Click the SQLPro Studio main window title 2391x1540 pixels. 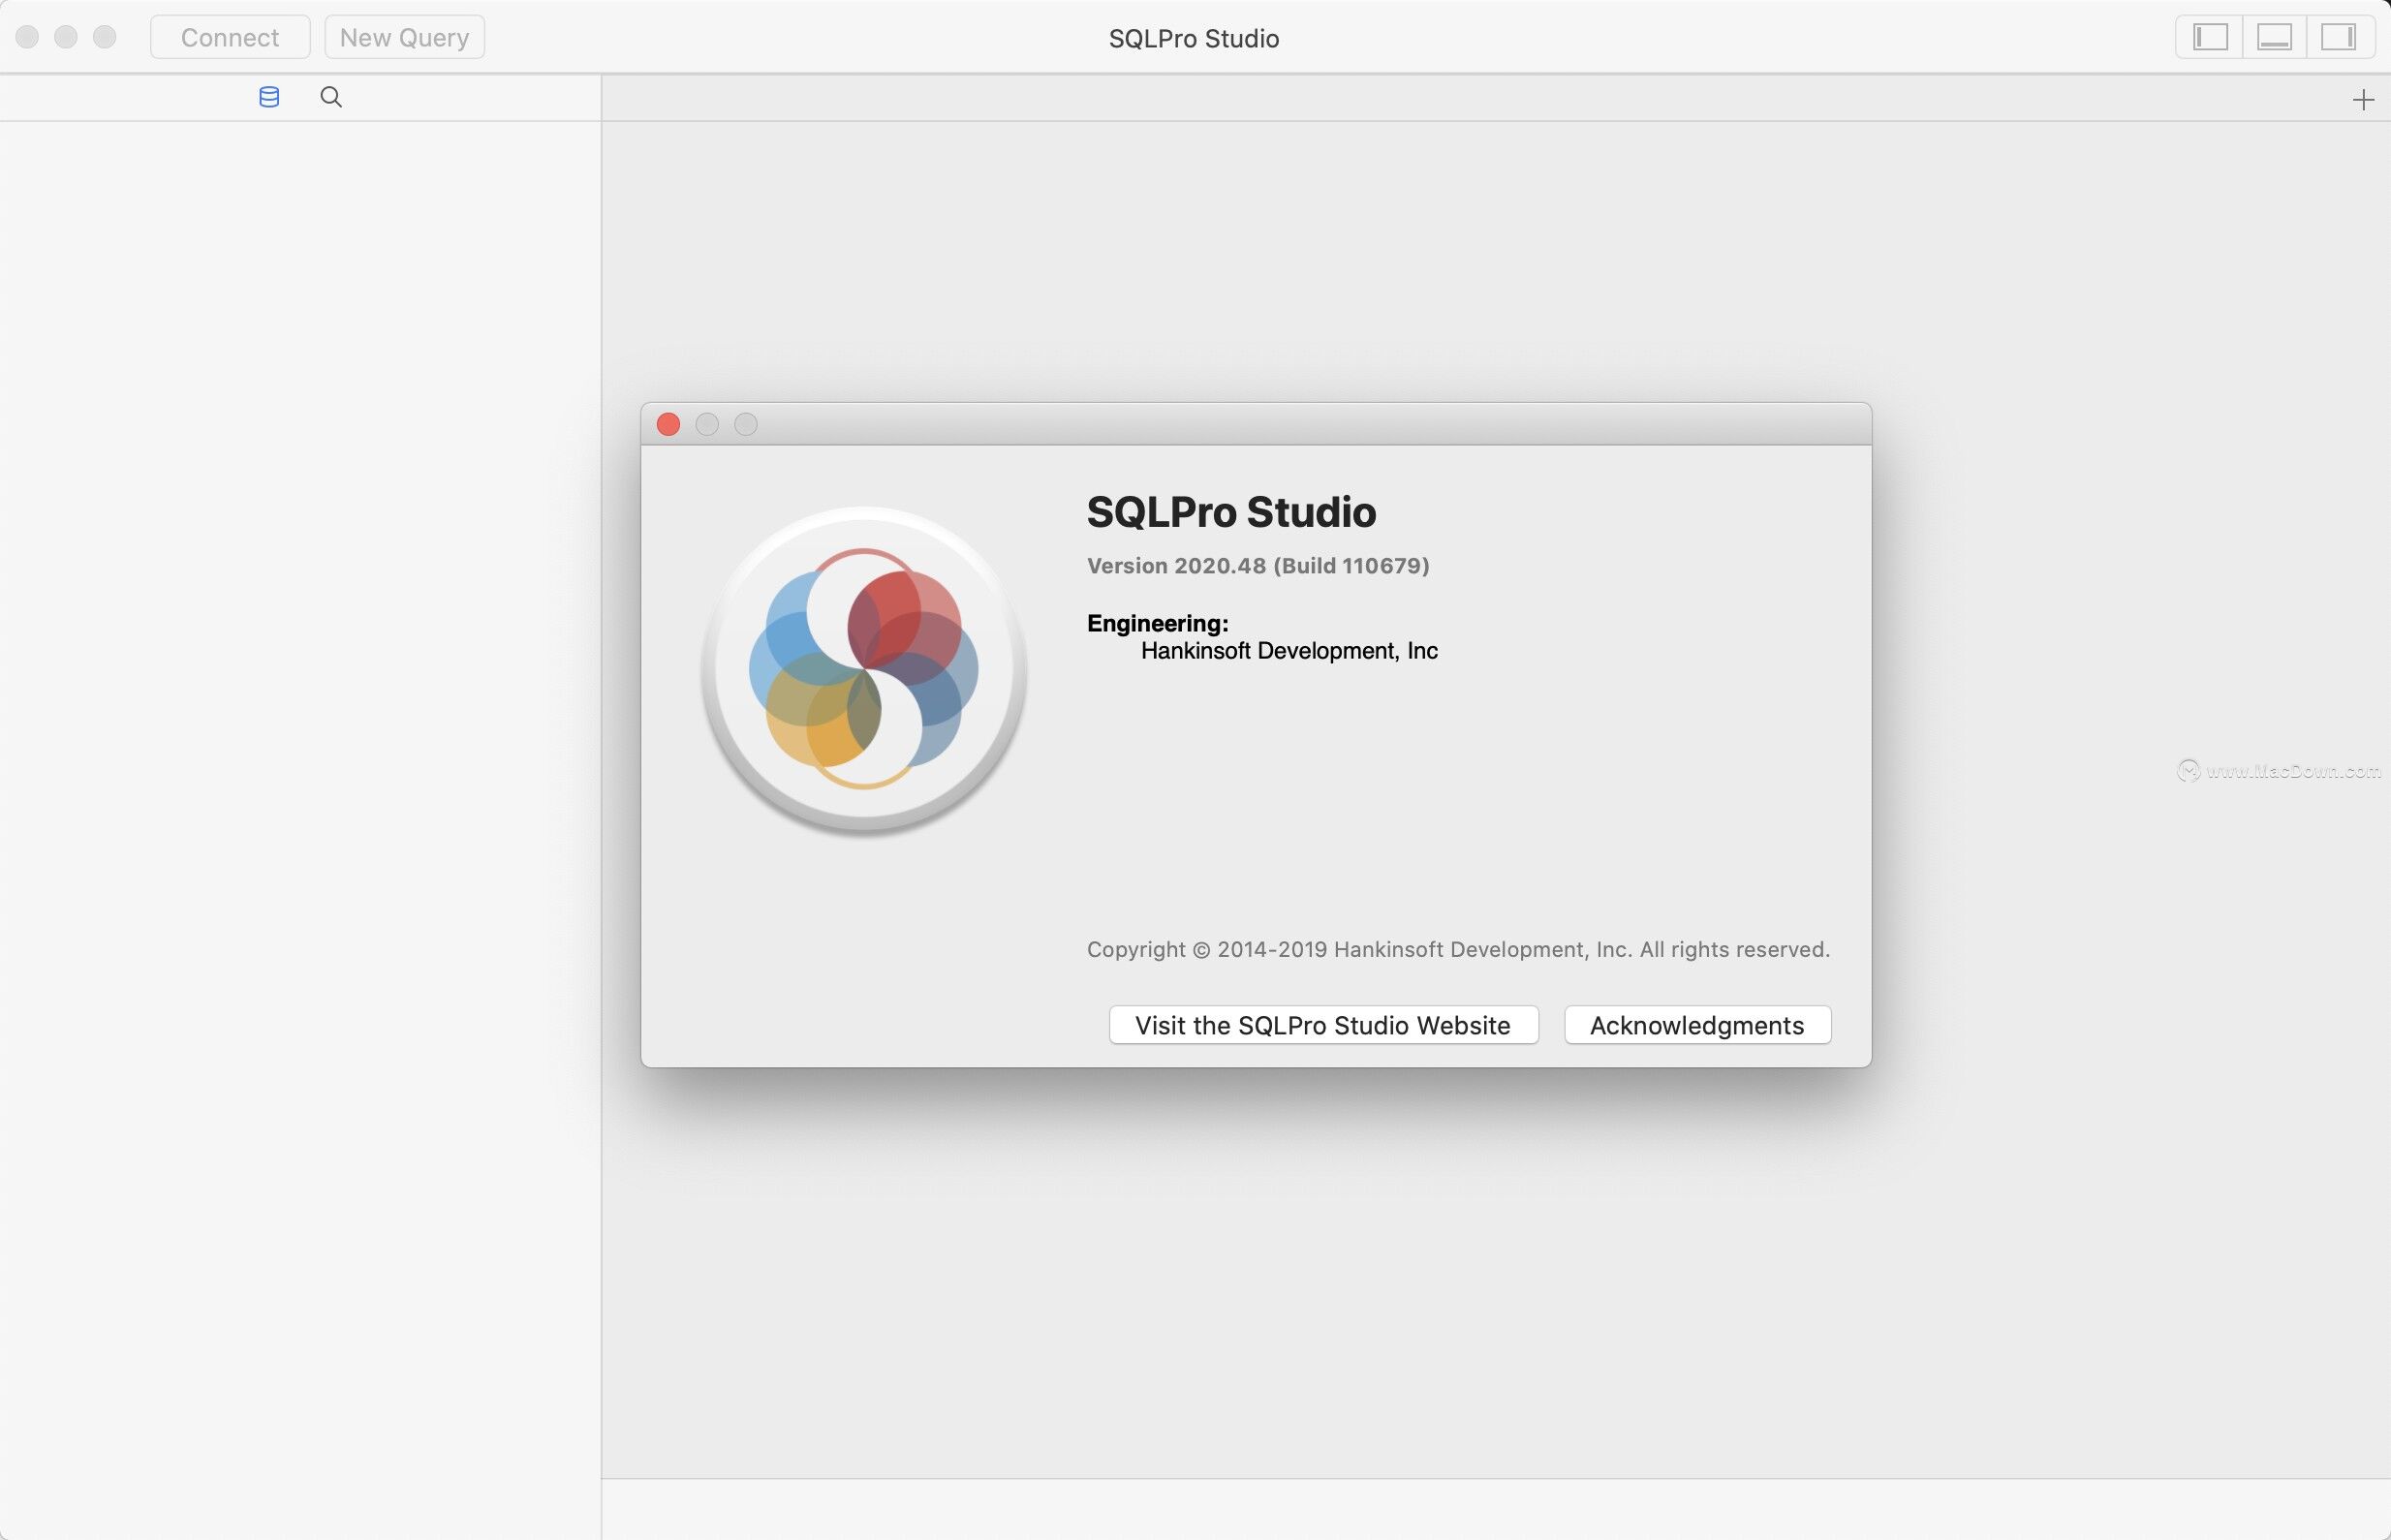pyautogui.click(x=1194, y=38)
